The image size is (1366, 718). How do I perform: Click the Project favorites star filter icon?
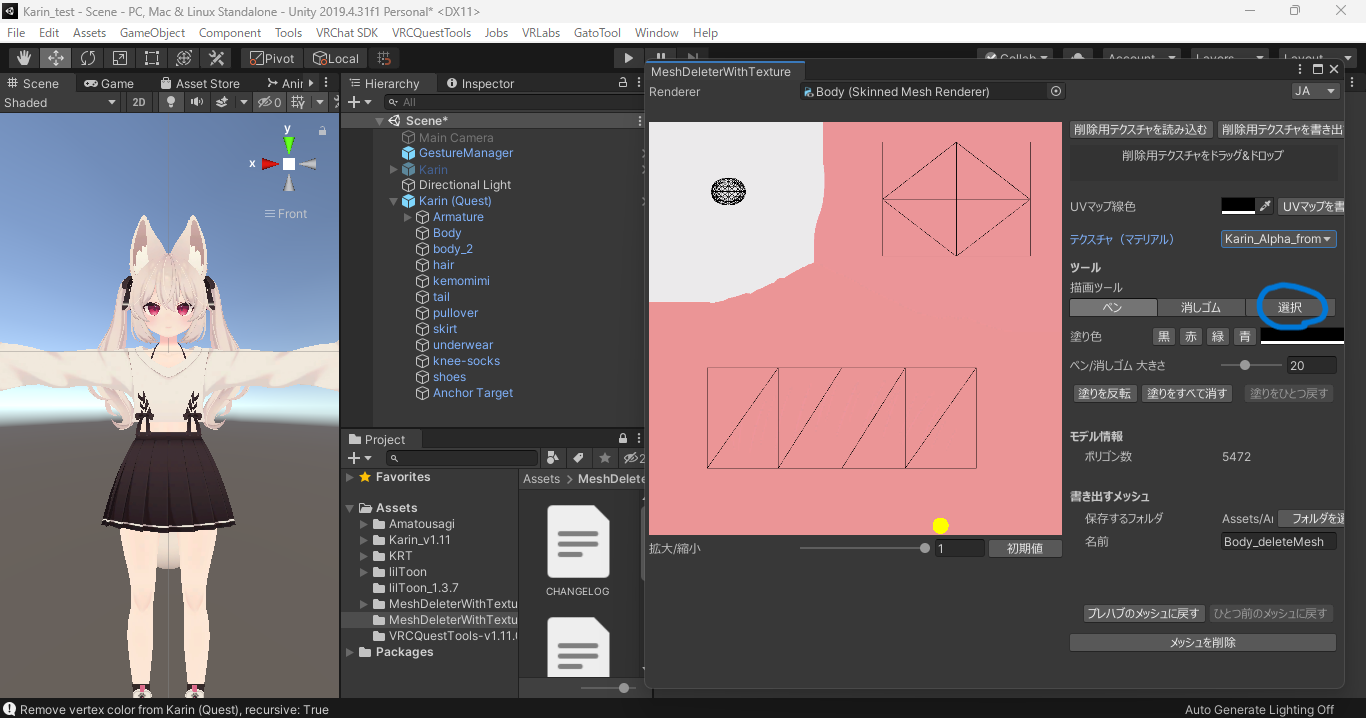pos(604,458)
